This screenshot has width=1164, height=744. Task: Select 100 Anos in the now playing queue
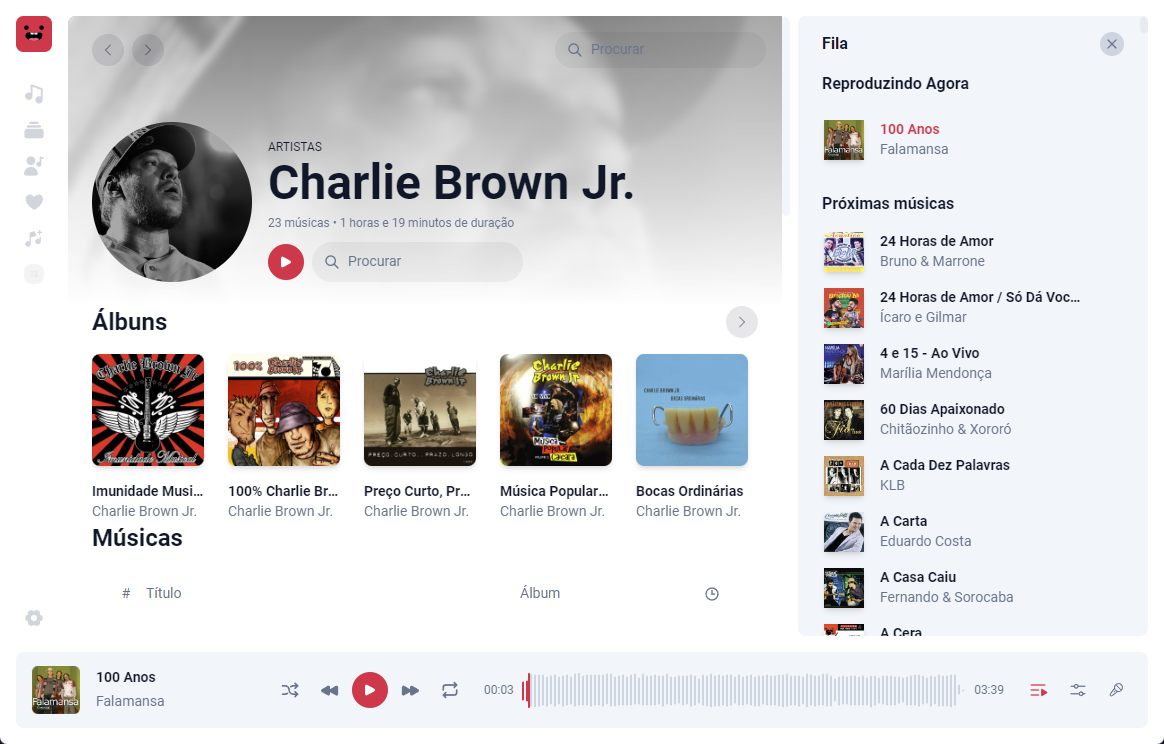972,140
